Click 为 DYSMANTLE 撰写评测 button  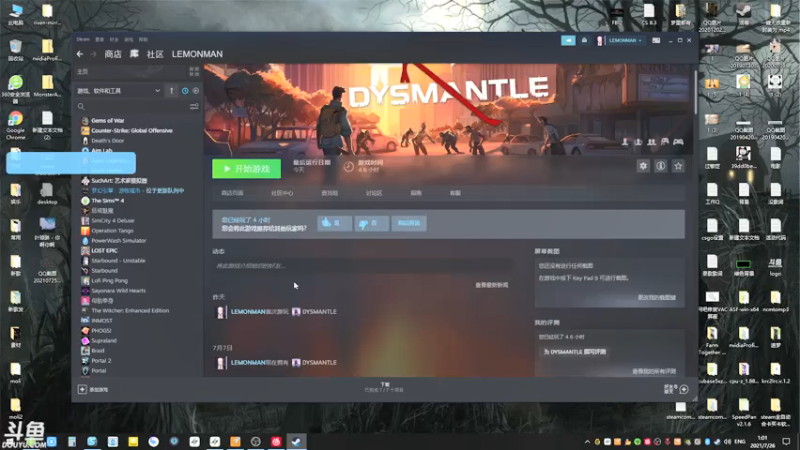click(x=574, y=352)
